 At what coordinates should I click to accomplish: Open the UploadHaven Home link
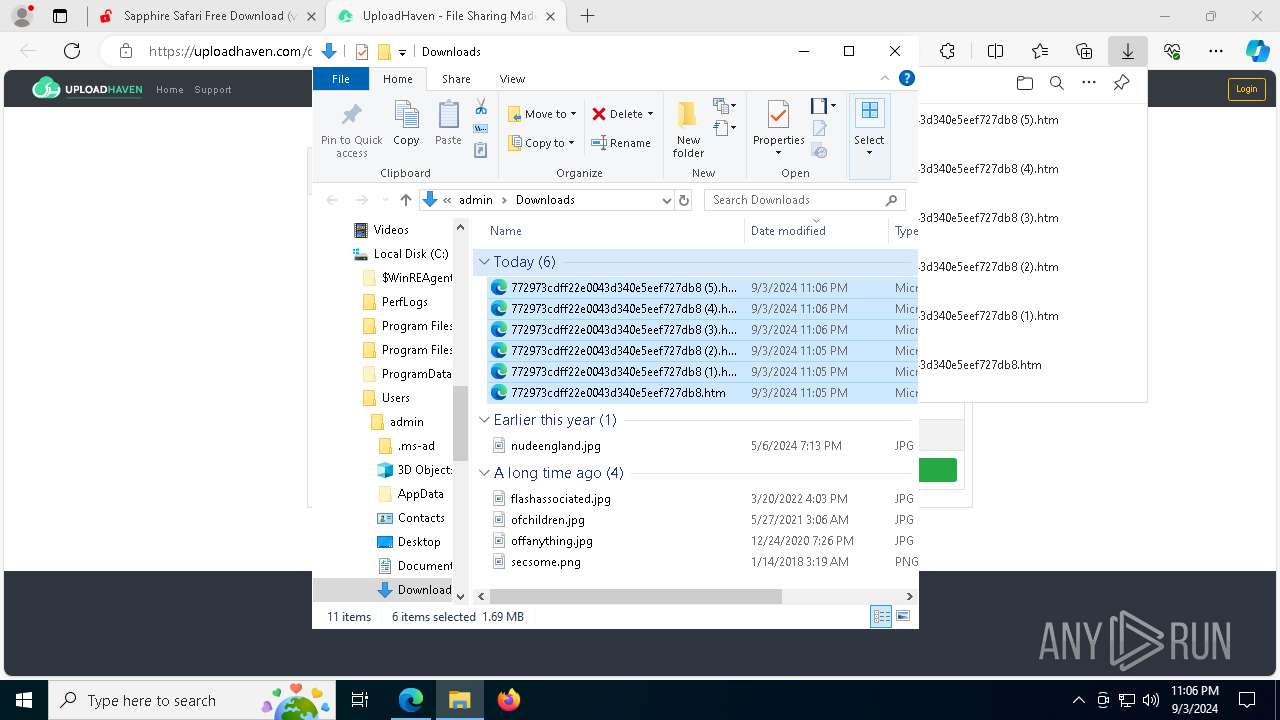(x=170, y=90)
